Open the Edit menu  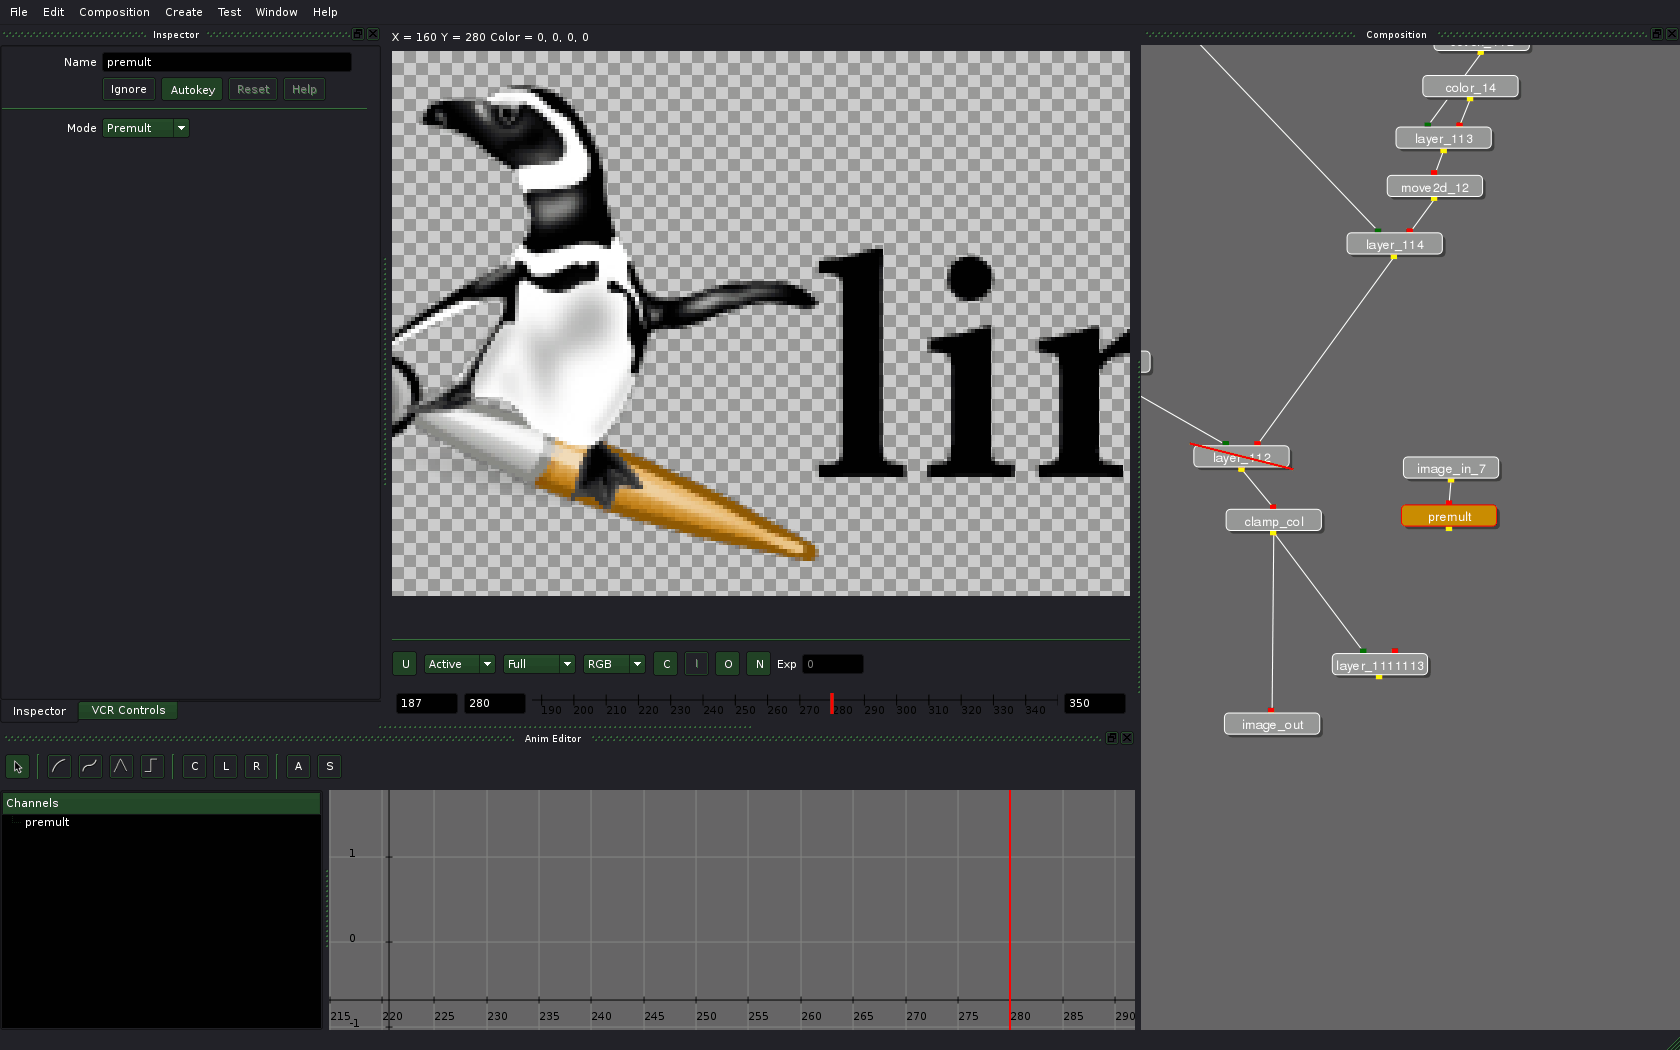54,12
